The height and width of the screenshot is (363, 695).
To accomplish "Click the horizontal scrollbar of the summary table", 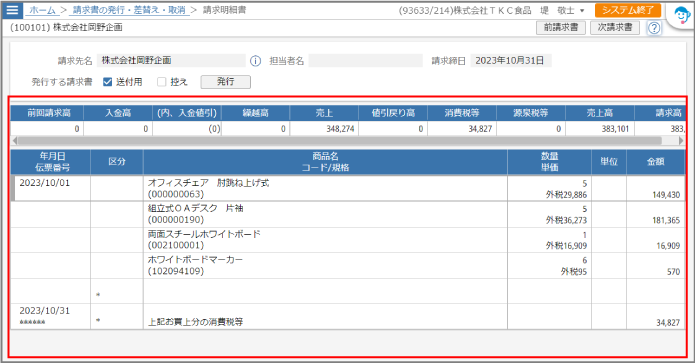I will [x=340, y=141].
